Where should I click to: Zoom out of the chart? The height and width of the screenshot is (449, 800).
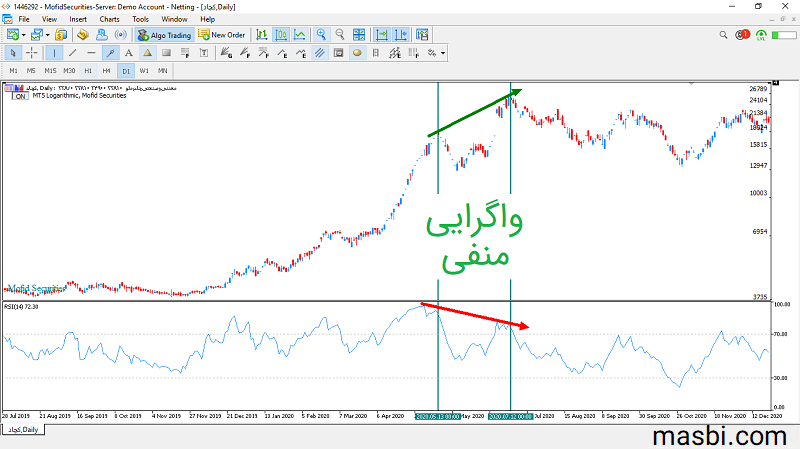340,35
